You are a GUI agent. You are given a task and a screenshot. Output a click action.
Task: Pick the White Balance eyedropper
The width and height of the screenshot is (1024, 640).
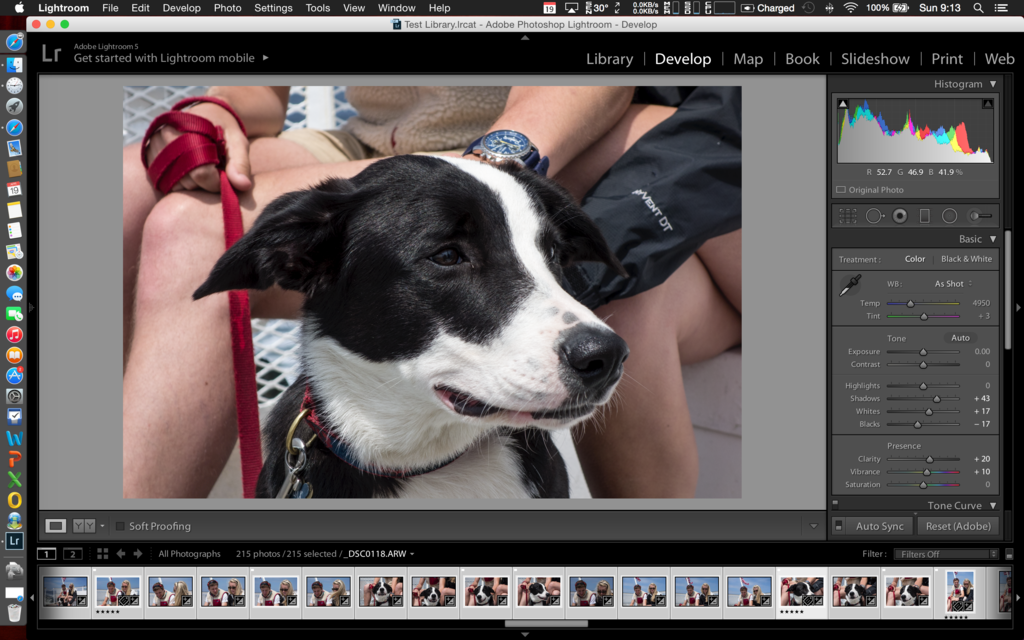click(850, 285)
